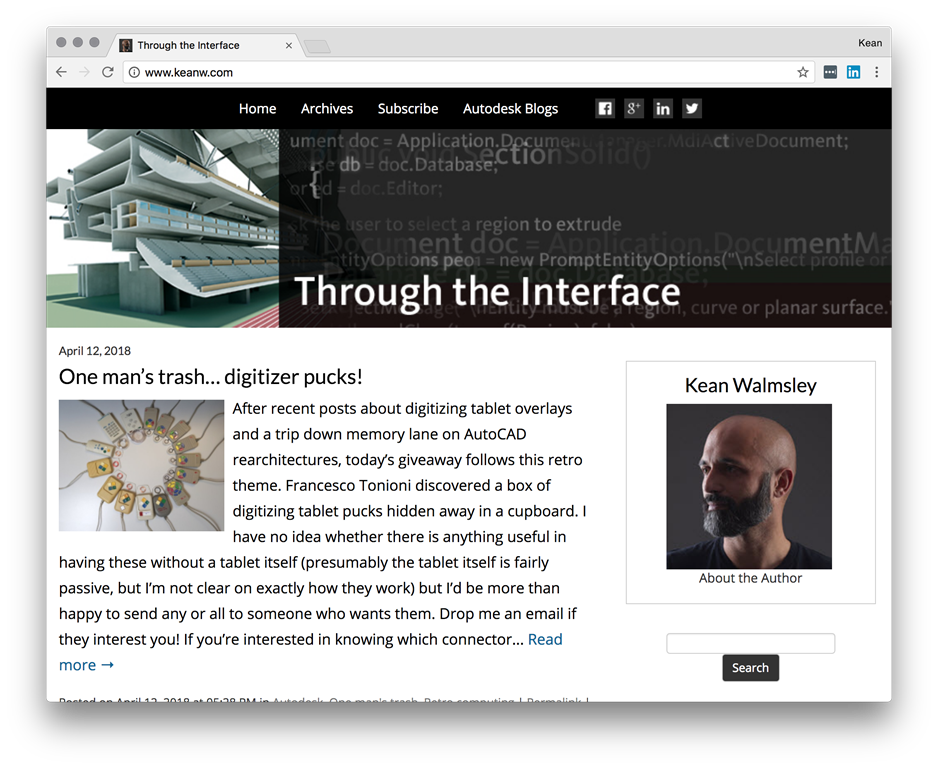
Task: Click the LinkedIn icon in site navigation
Action: (663, 109)
